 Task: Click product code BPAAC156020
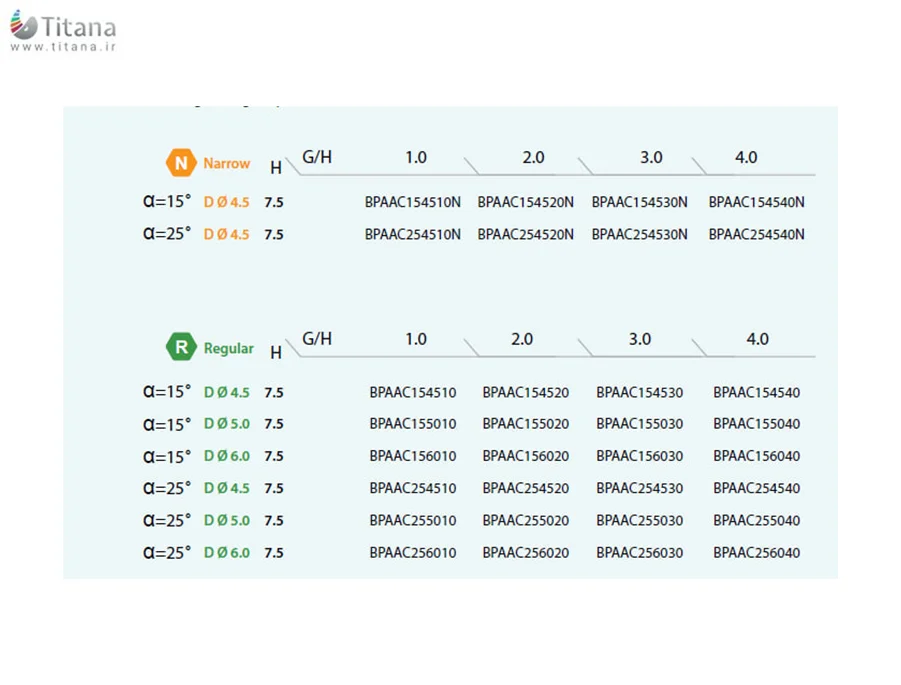point(526,456)
